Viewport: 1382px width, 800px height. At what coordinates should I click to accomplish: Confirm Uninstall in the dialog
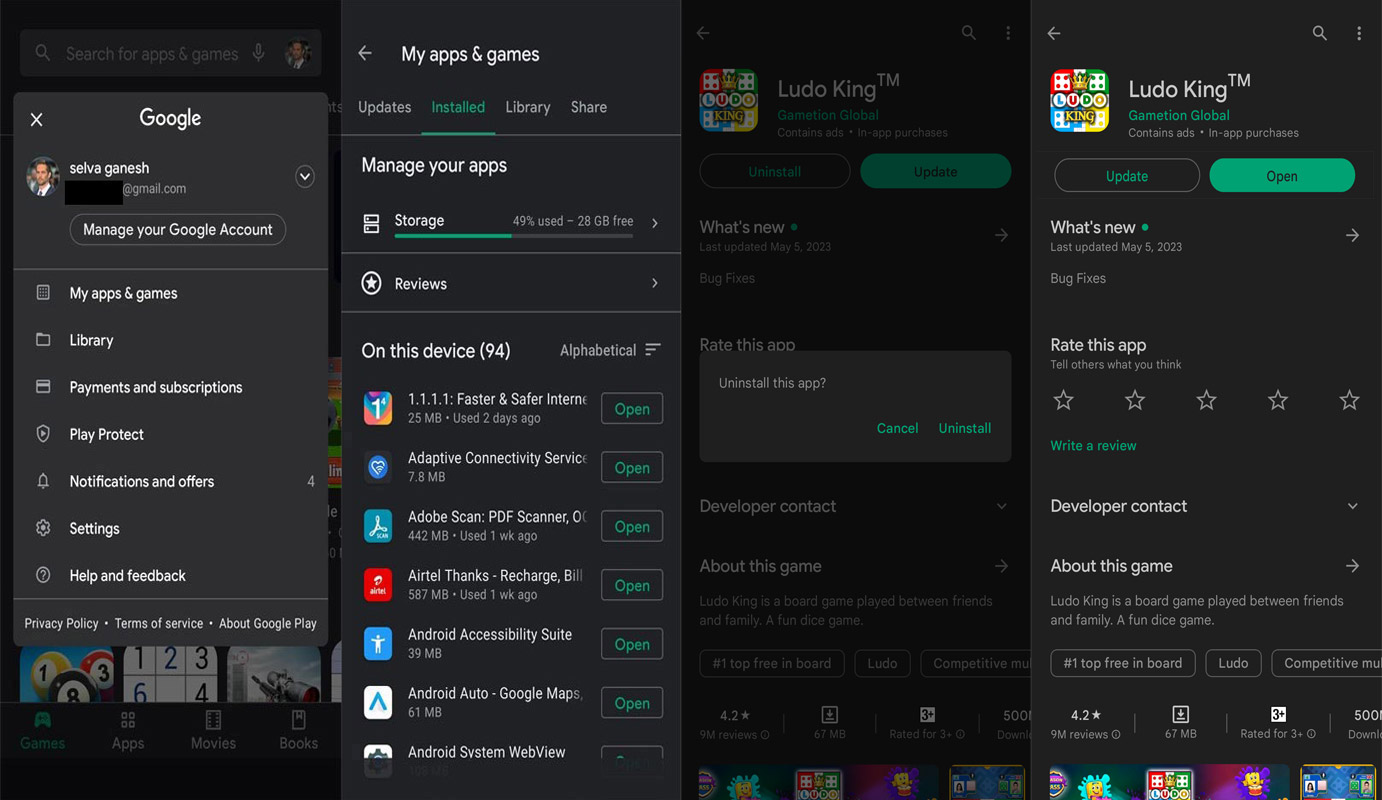965,428
